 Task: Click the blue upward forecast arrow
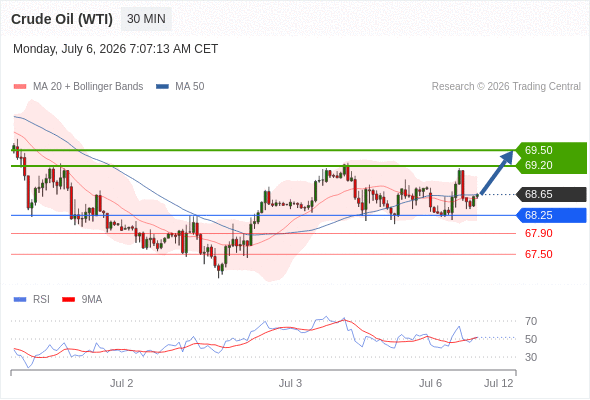(497, 172)
